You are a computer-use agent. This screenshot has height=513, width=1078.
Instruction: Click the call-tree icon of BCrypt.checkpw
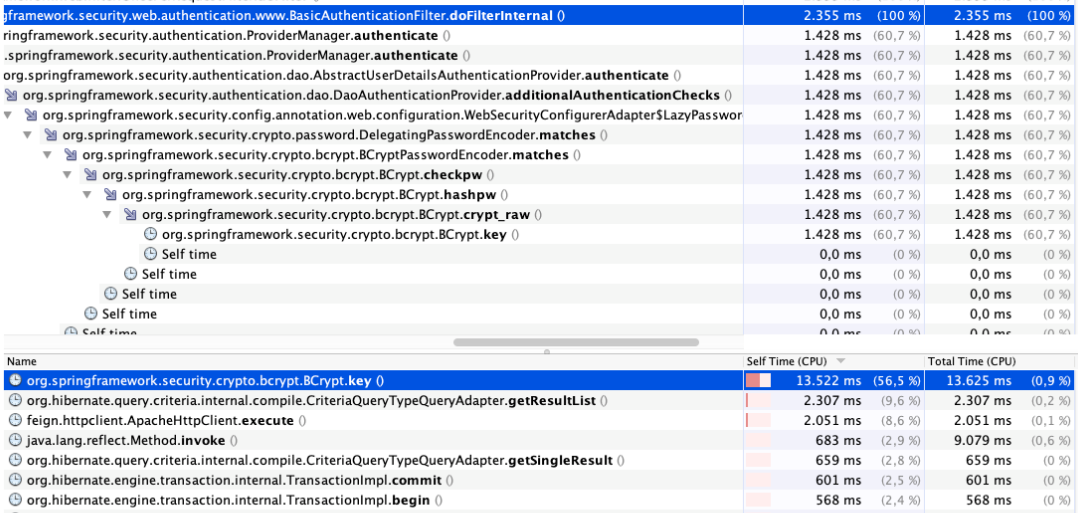(x=91, y=175)
